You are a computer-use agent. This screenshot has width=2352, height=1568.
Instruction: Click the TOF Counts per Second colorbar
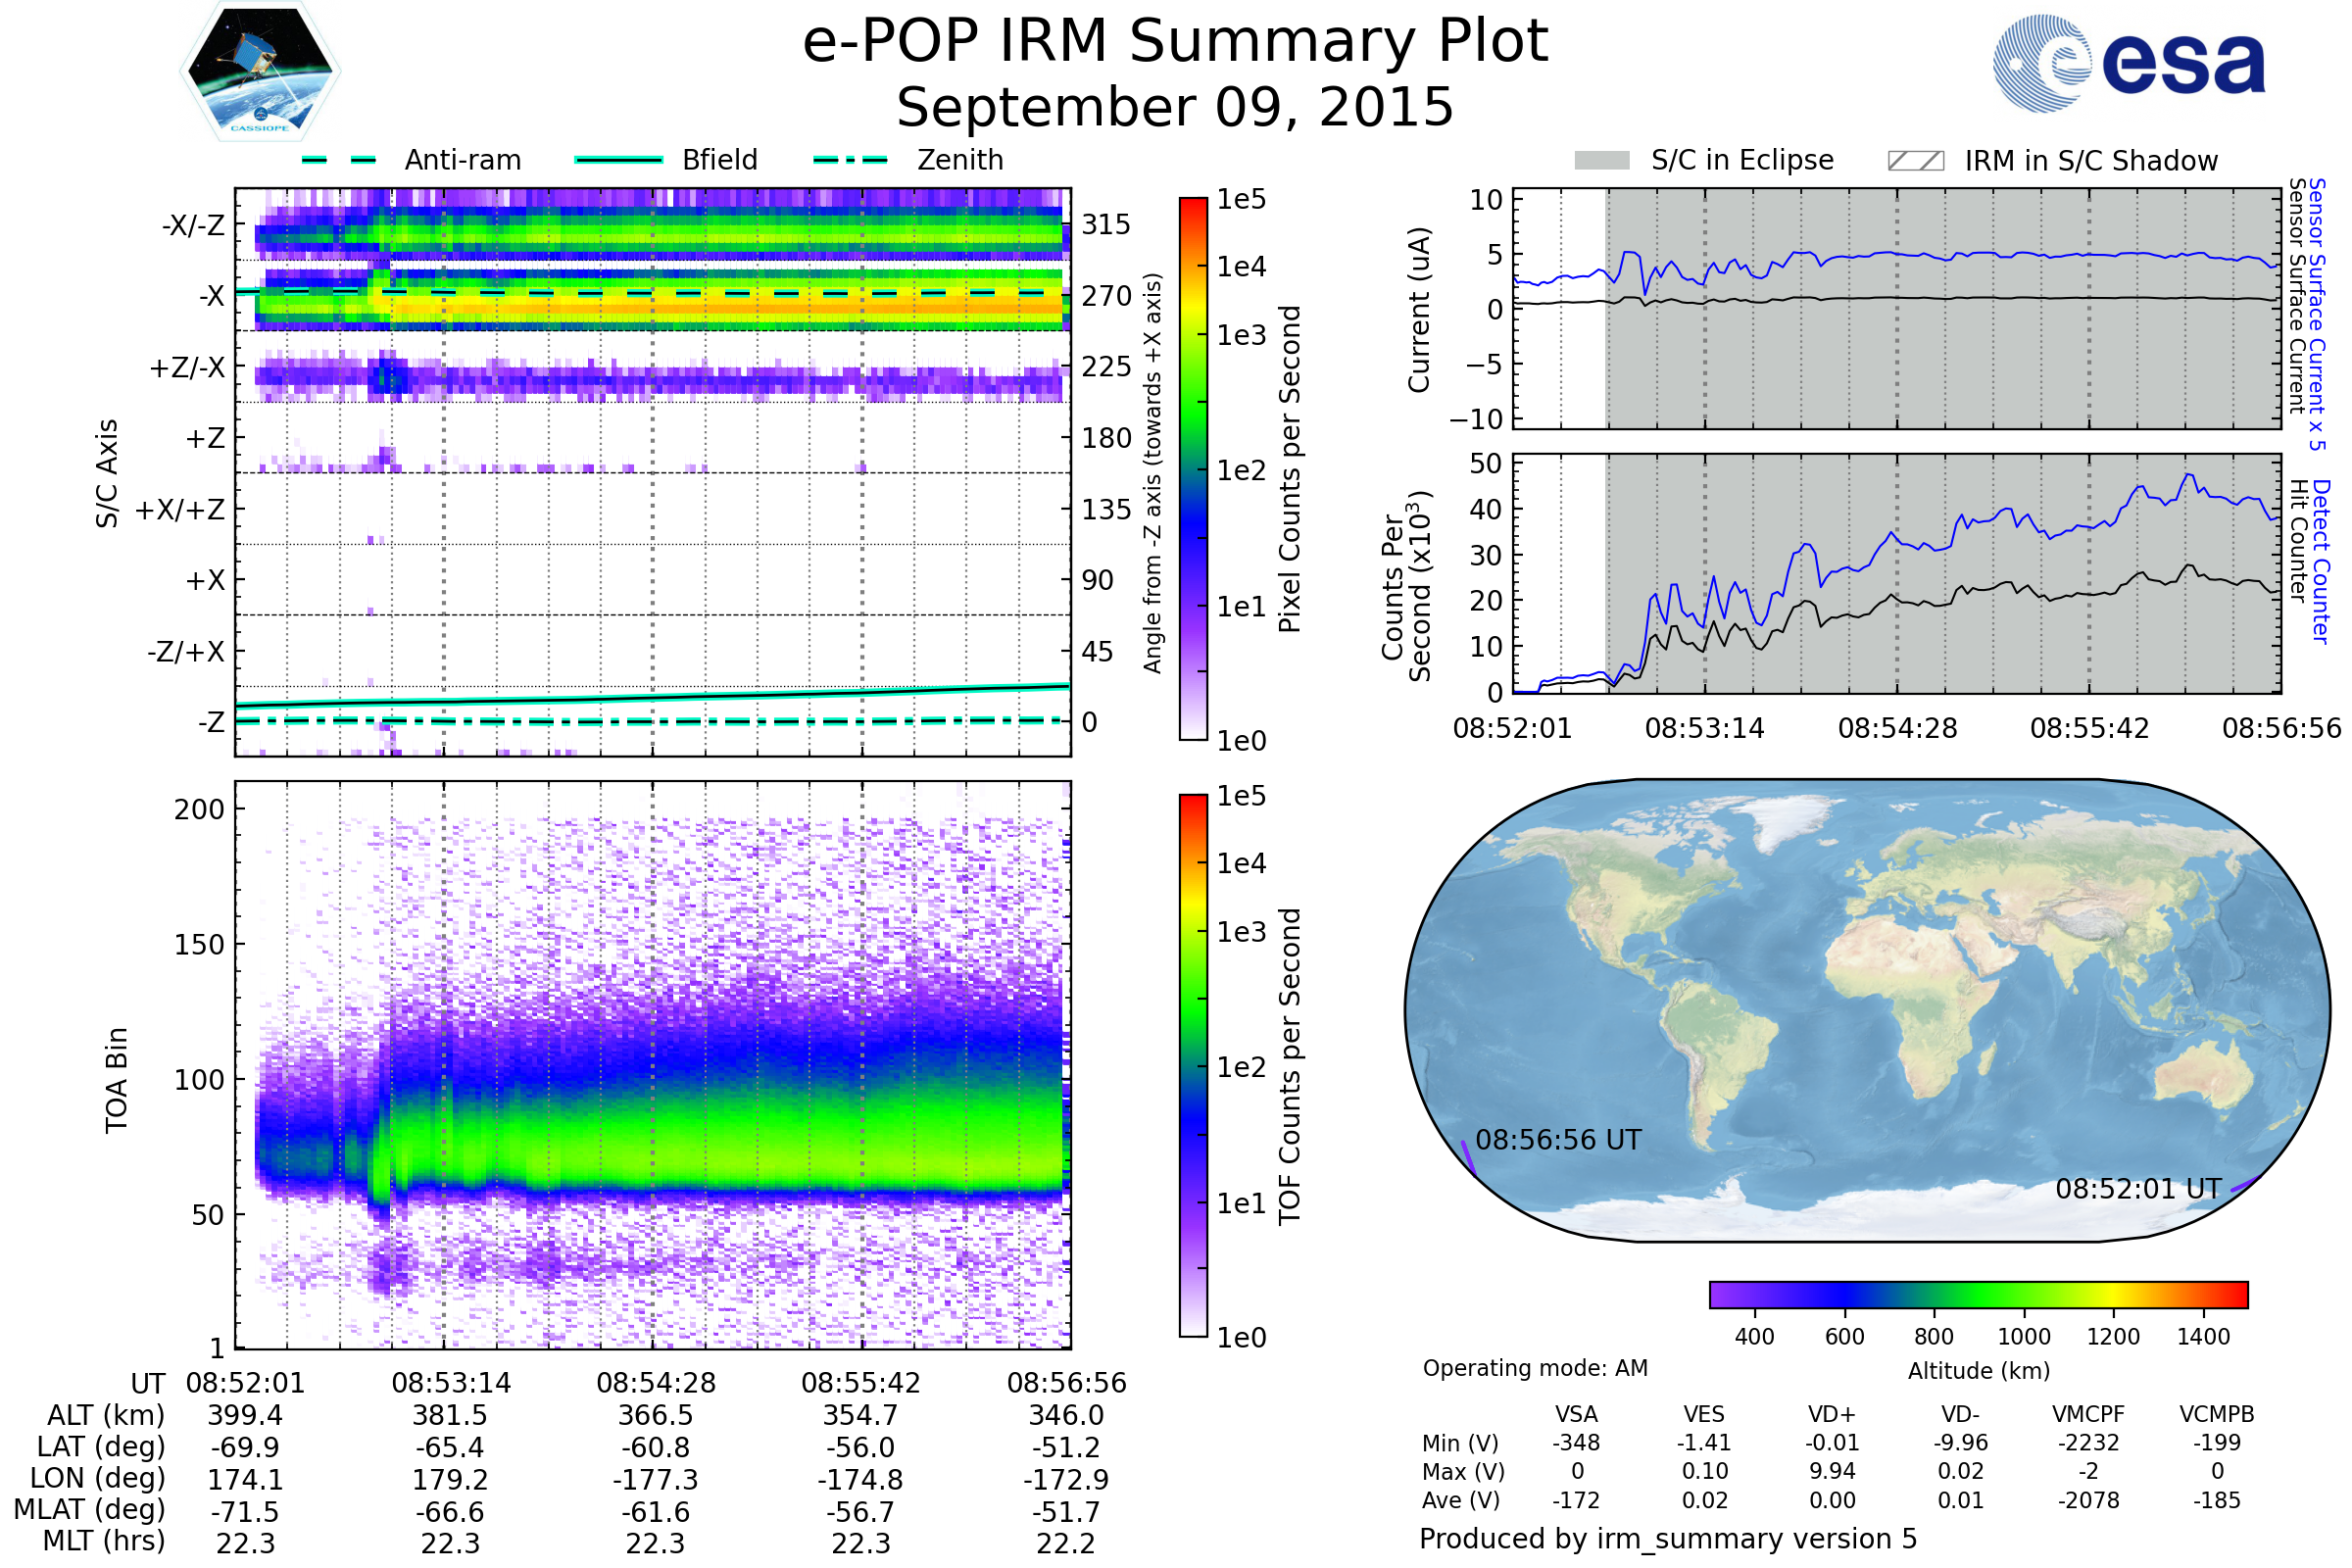coord(1193,1065)
